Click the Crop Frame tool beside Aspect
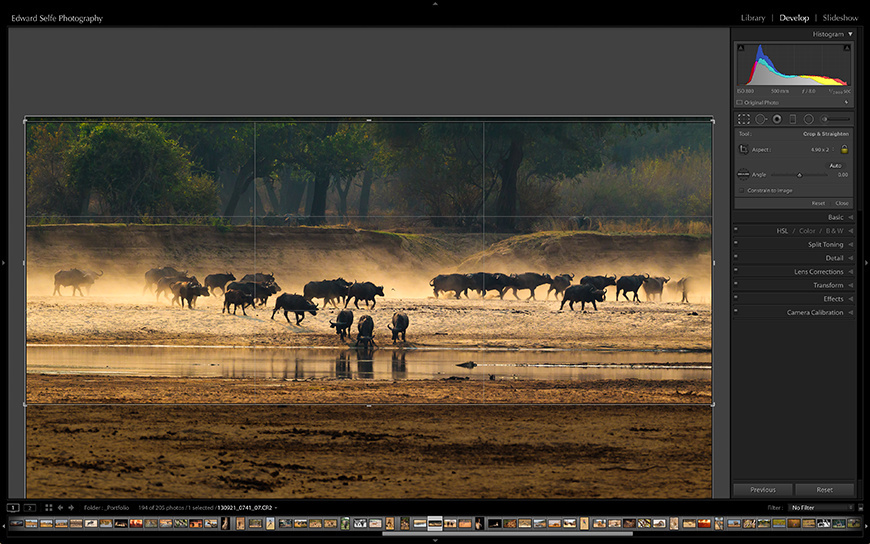The width and height of the screenshot is (870, 544). 743,149
